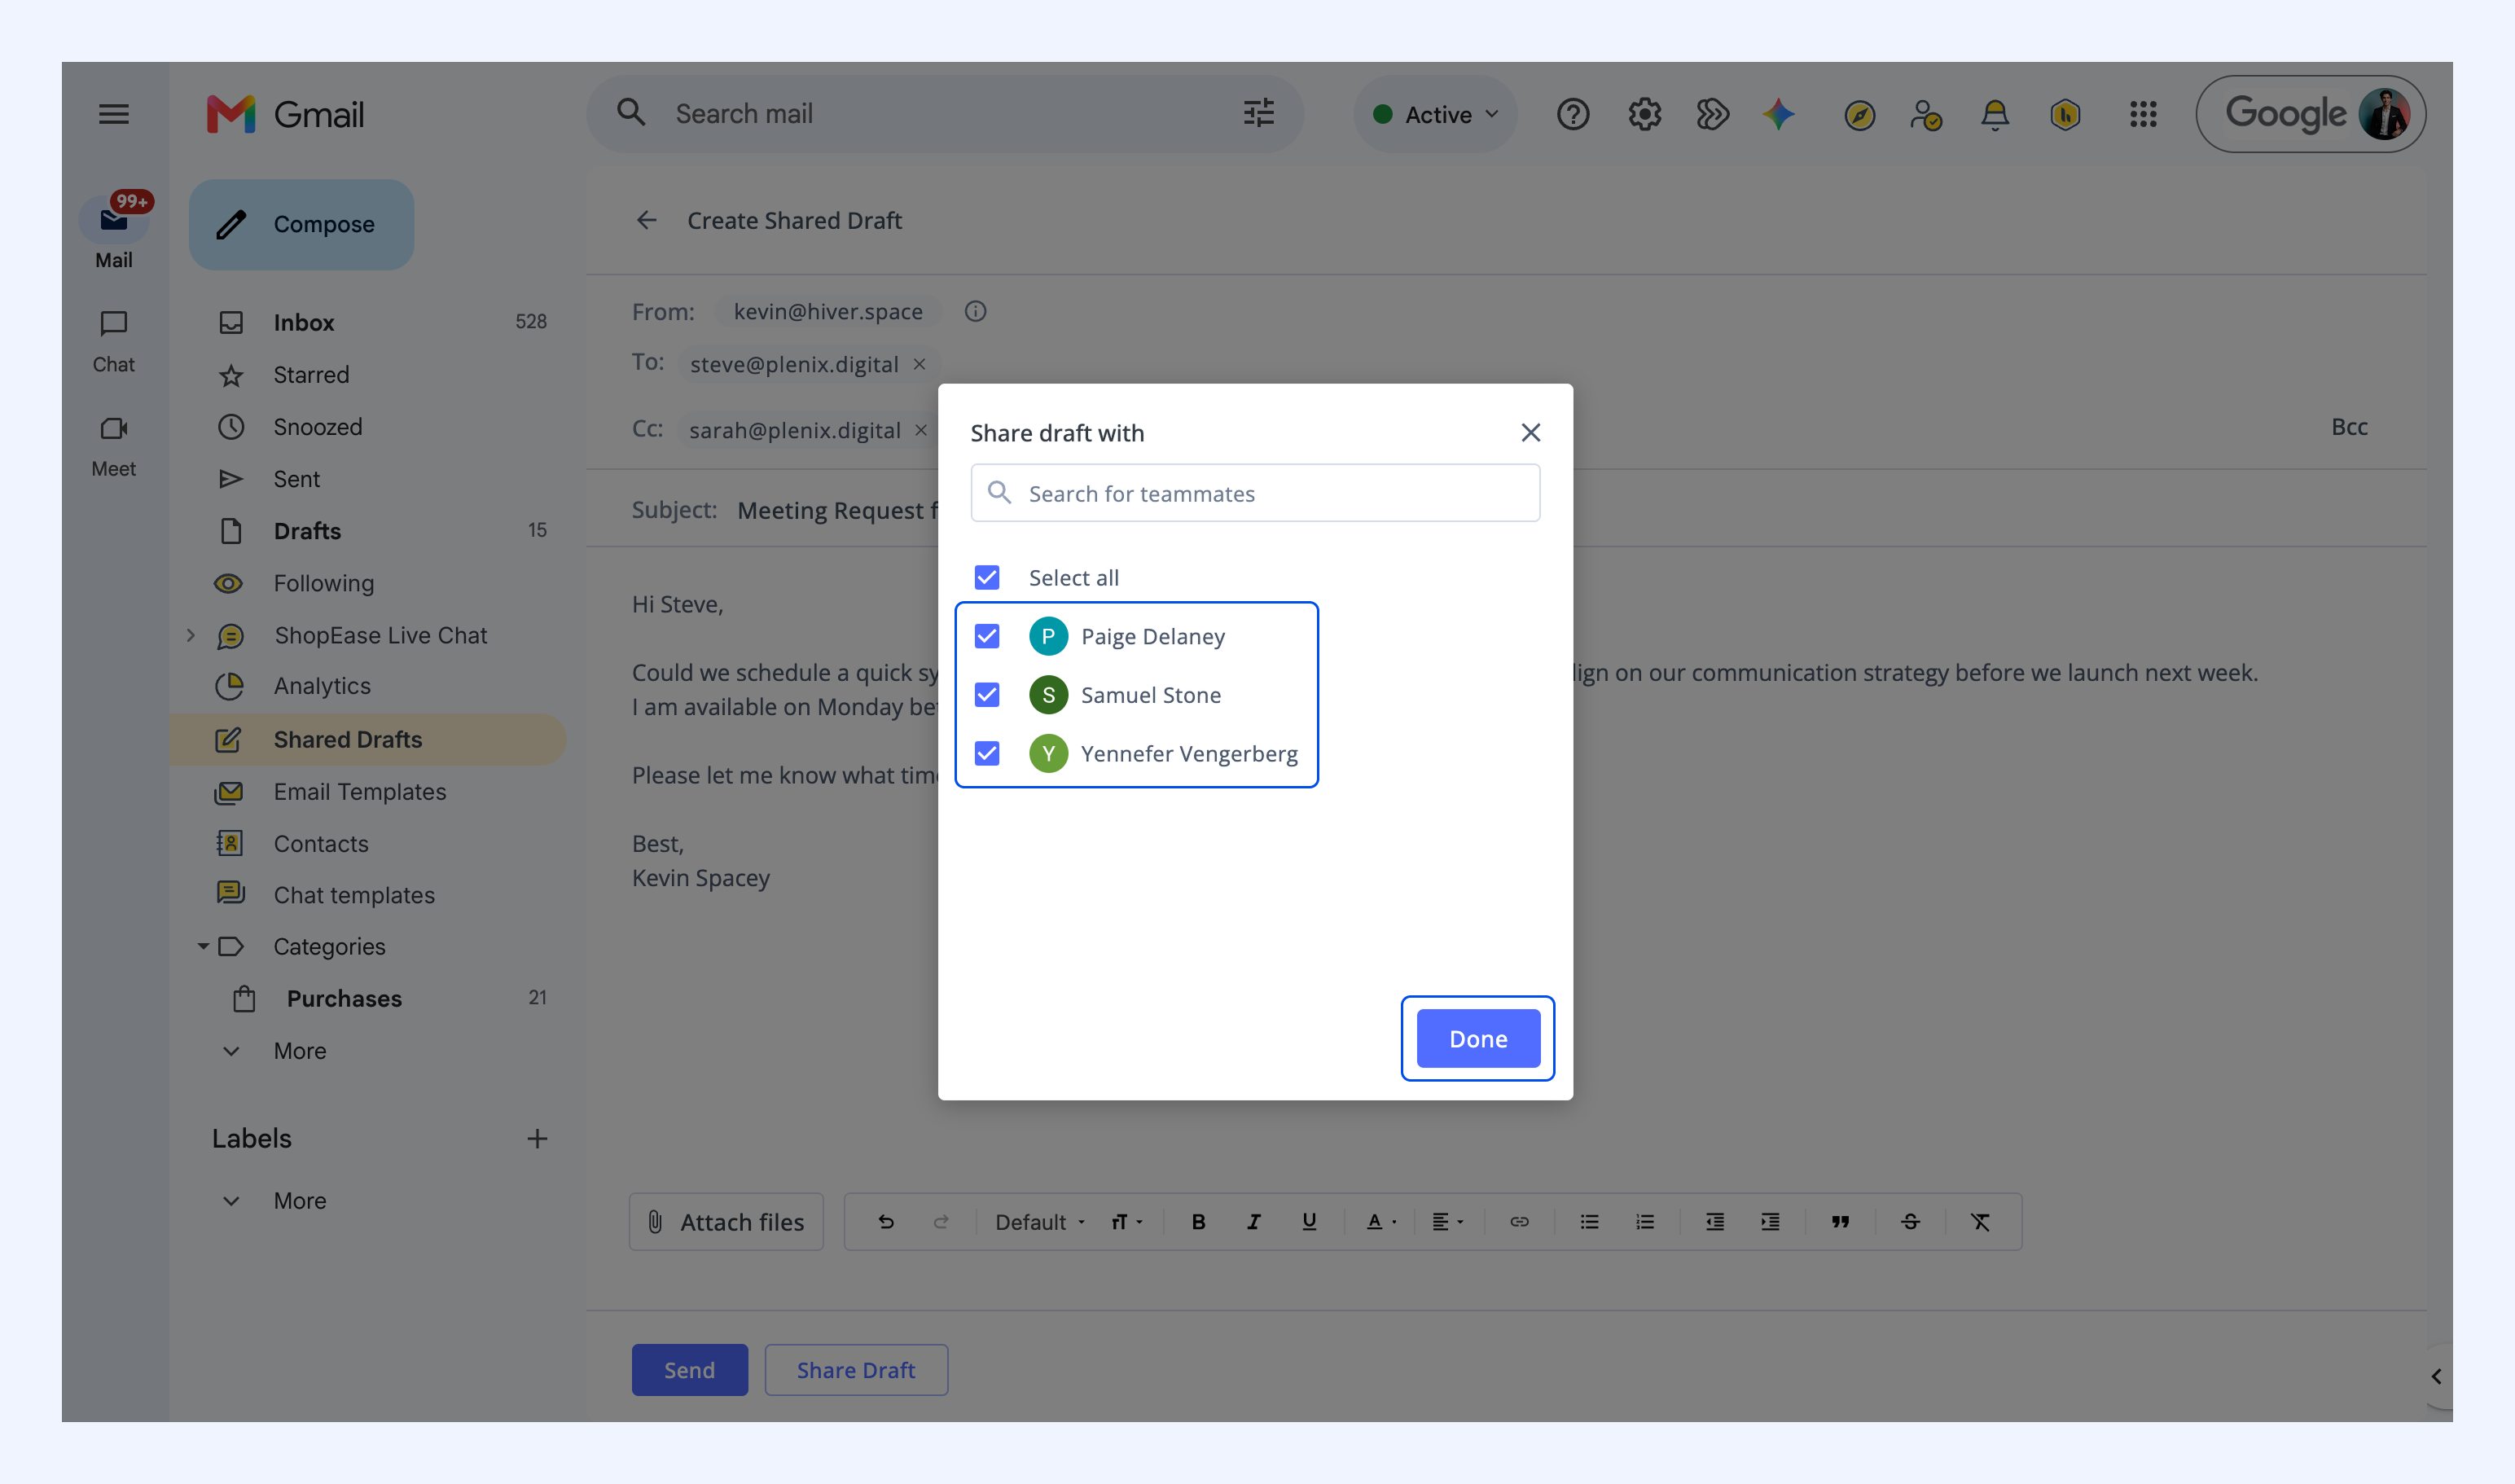Viewport: 2515px width, 1484px height.
Task: Collapse the Categories section
Action: click(x=202, y=946)
